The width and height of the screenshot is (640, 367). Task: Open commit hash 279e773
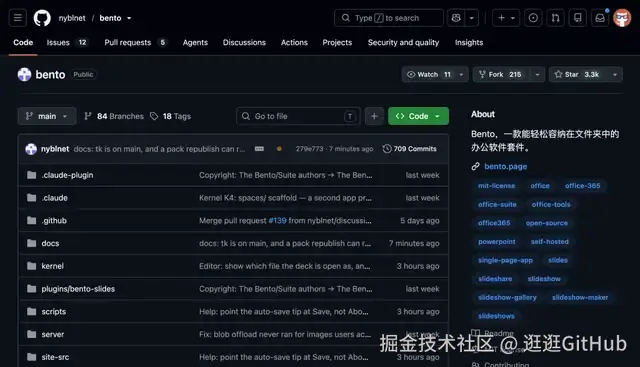(x=309, y=149)
